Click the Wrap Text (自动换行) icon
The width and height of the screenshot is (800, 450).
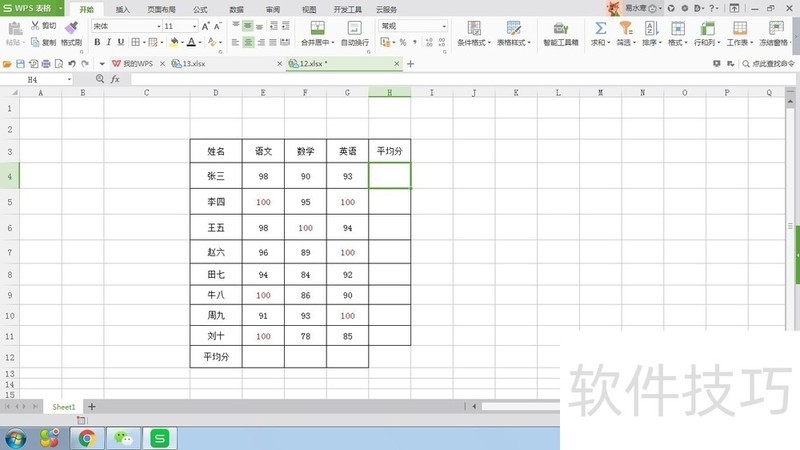click(x=354, y=28)
